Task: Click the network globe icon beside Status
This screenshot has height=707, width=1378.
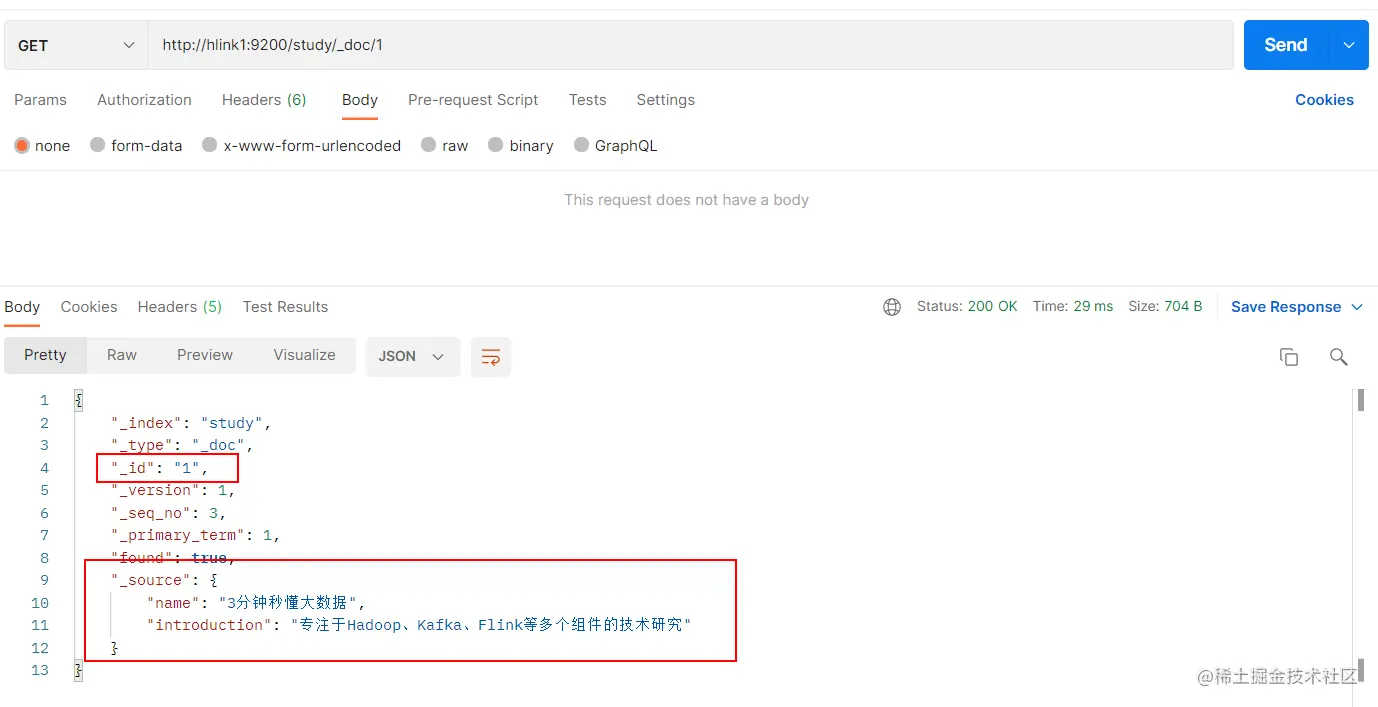Action: [x=892, y=307]
